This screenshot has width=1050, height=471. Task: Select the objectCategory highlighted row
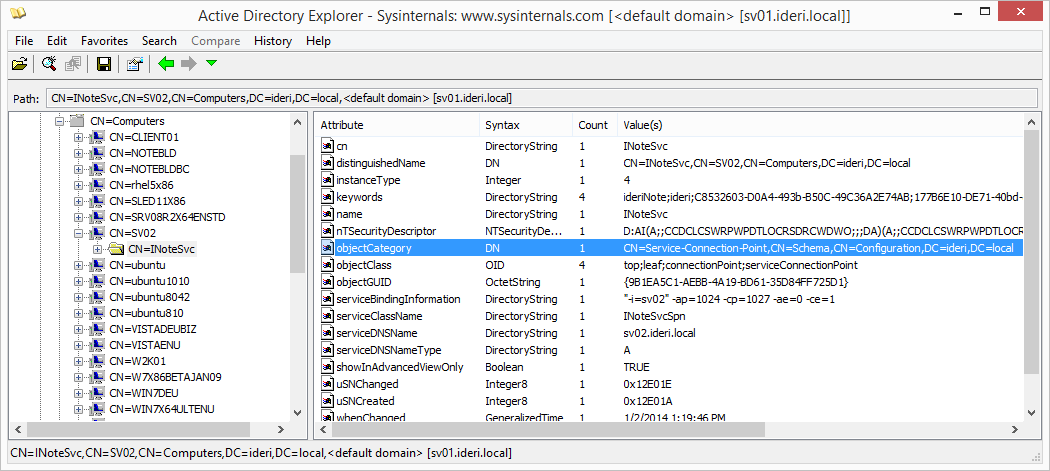(670, 249)
